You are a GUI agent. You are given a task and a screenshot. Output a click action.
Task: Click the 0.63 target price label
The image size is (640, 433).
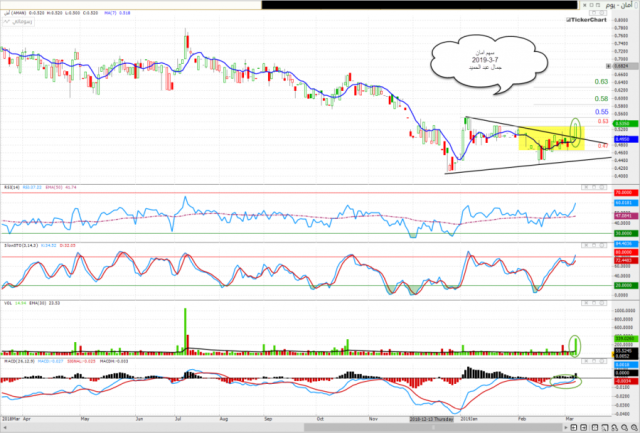point(601,82)
